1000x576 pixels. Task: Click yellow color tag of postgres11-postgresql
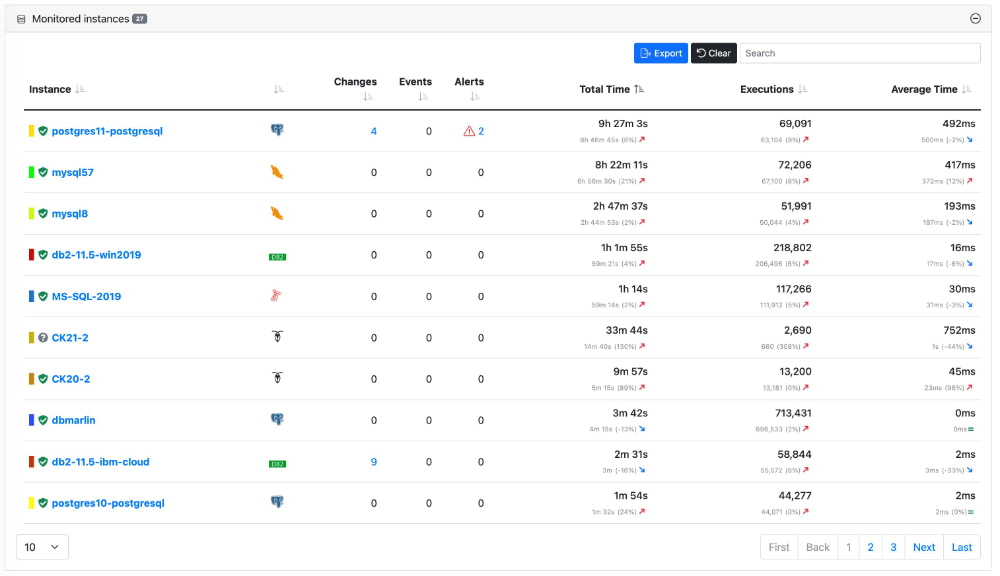coord(31,131)
